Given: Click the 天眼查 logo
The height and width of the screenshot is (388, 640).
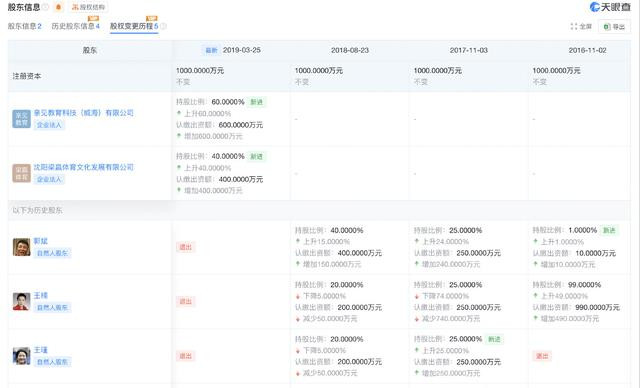Looking at the screenshot, I should click(x=611, y=7).
